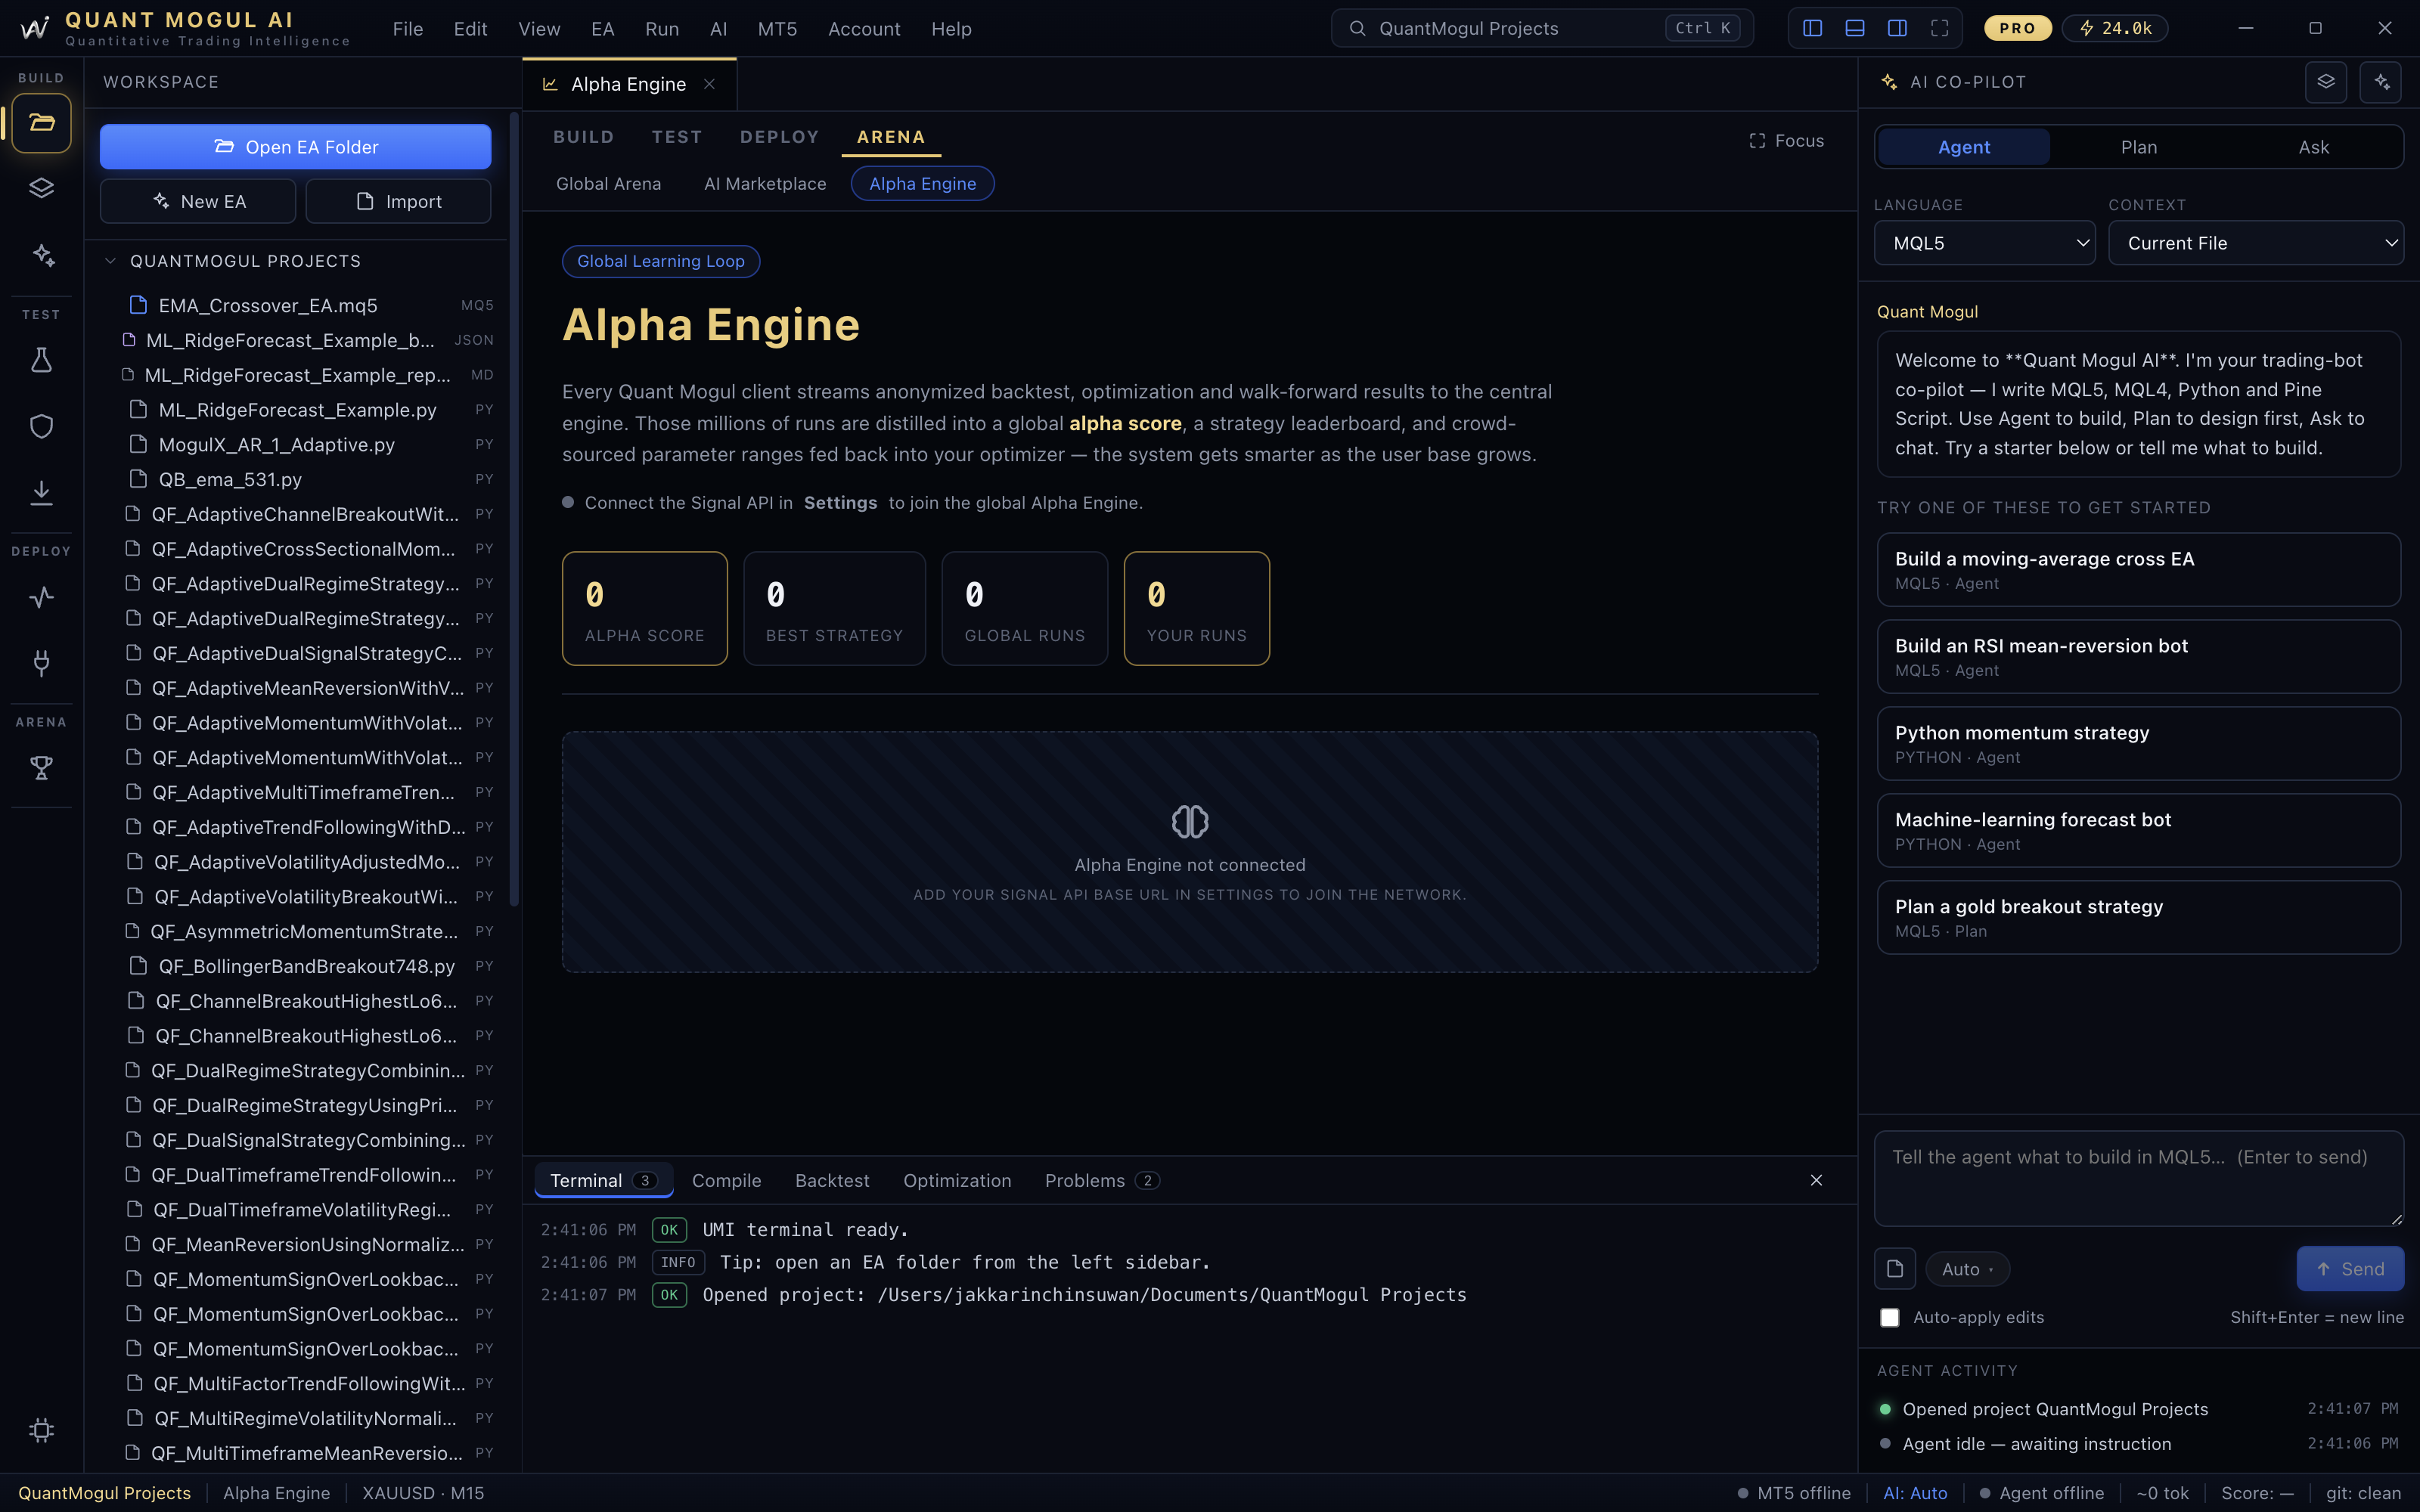Image resolution: width=2420 pixels, height=1512 pixels.
Task: Click the PRO plan badge
Action: pyautogui.click(x=2018, y=28)
